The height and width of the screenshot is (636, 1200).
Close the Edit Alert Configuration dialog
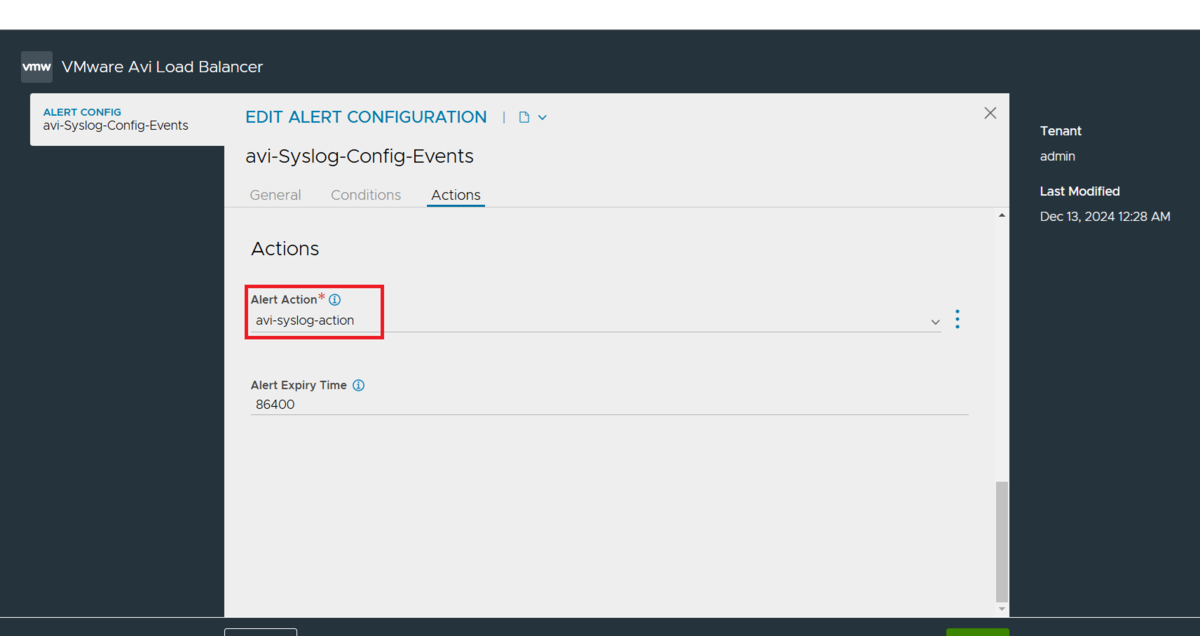point(990,113)
